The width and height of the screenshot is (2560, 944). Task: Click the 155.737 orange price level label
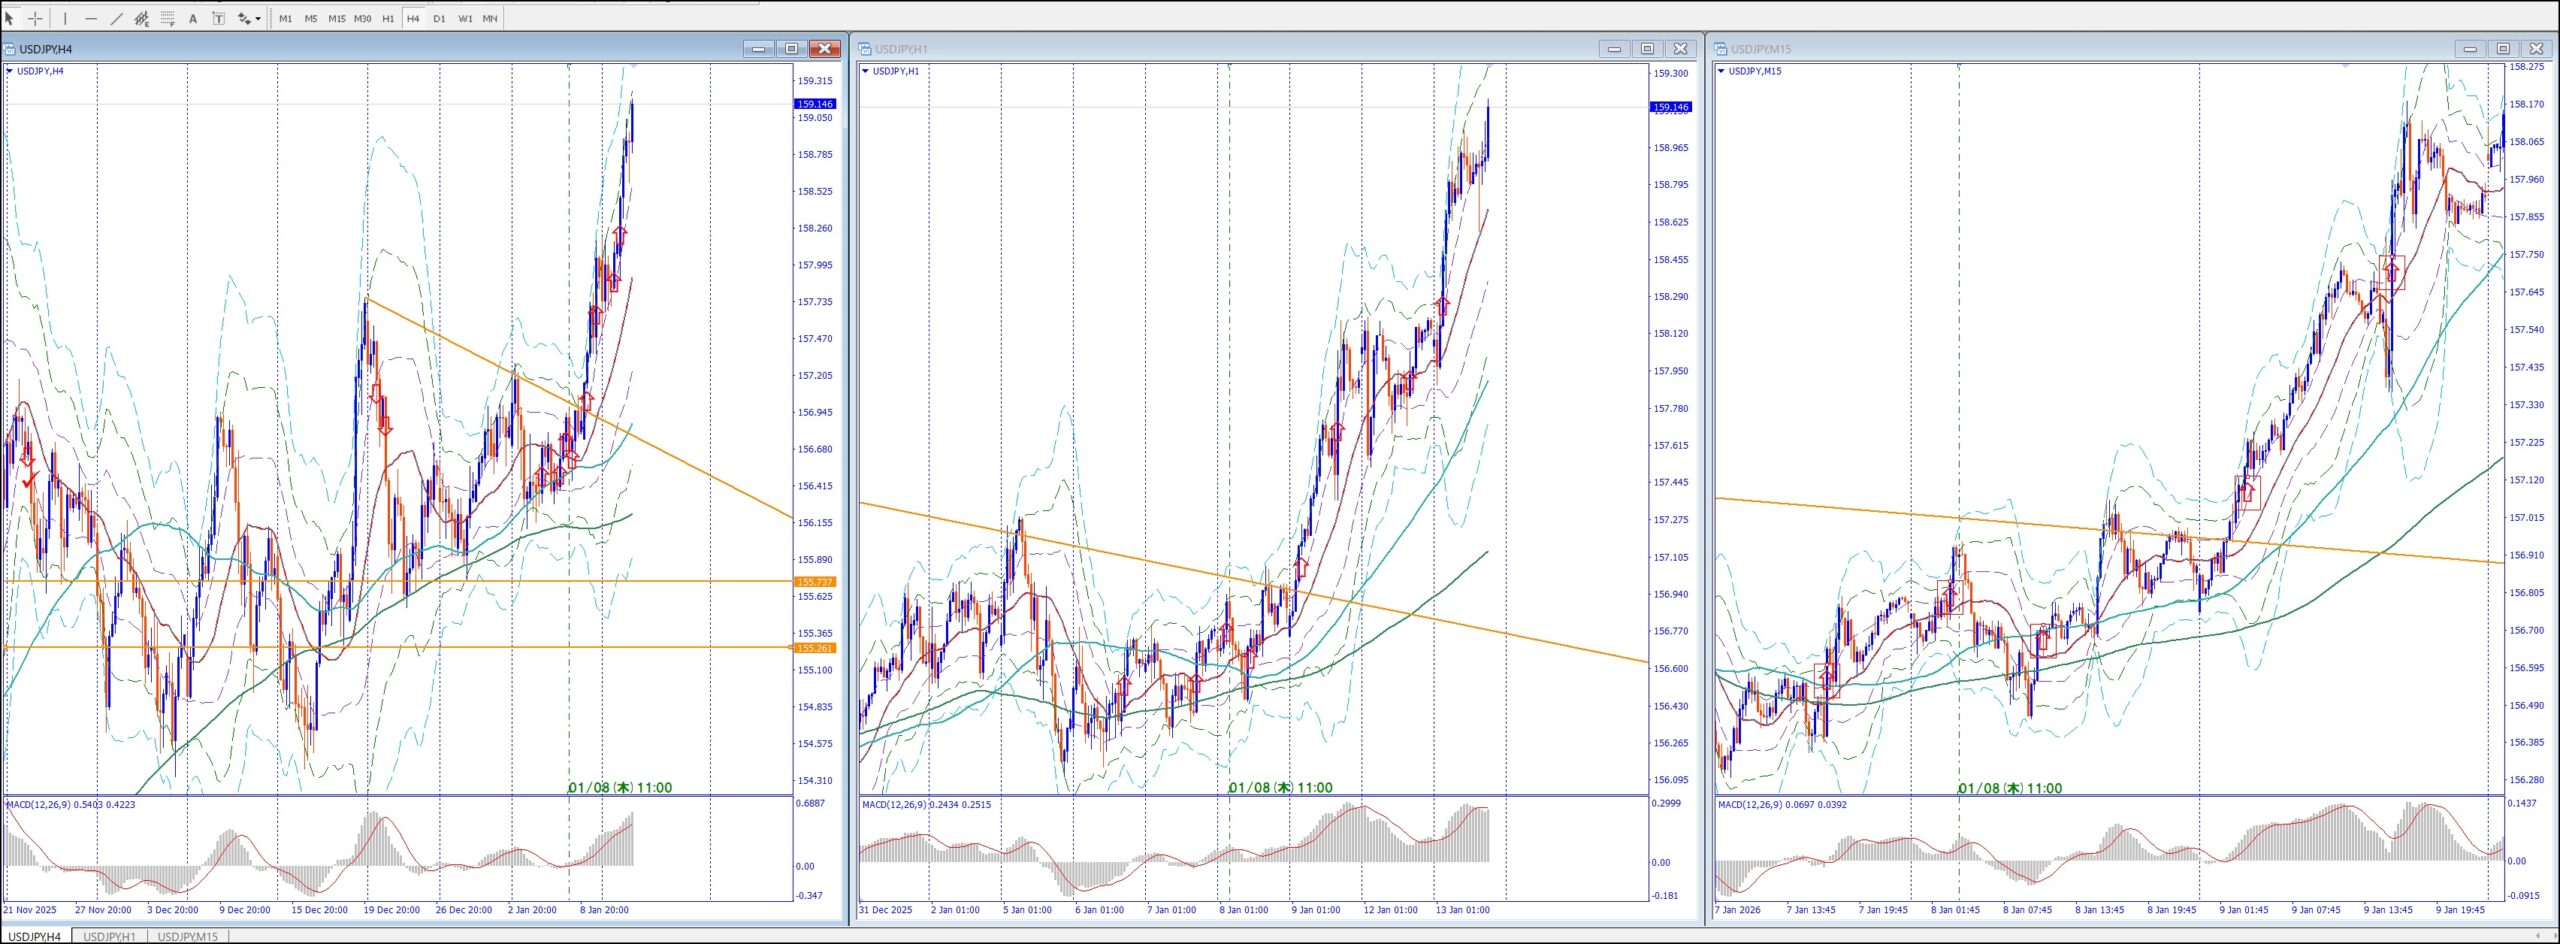pos(815,582)
